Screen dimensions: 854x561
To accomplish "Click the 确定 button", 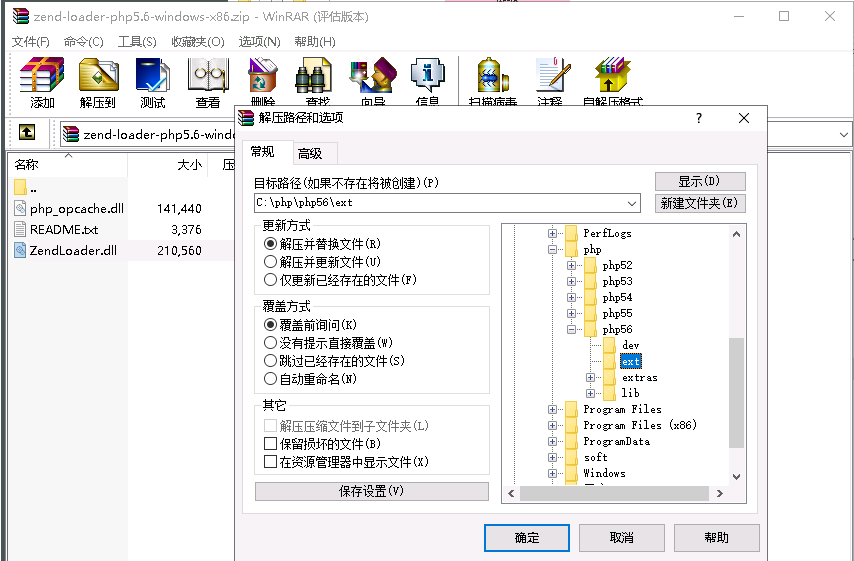I will (526, 537).
